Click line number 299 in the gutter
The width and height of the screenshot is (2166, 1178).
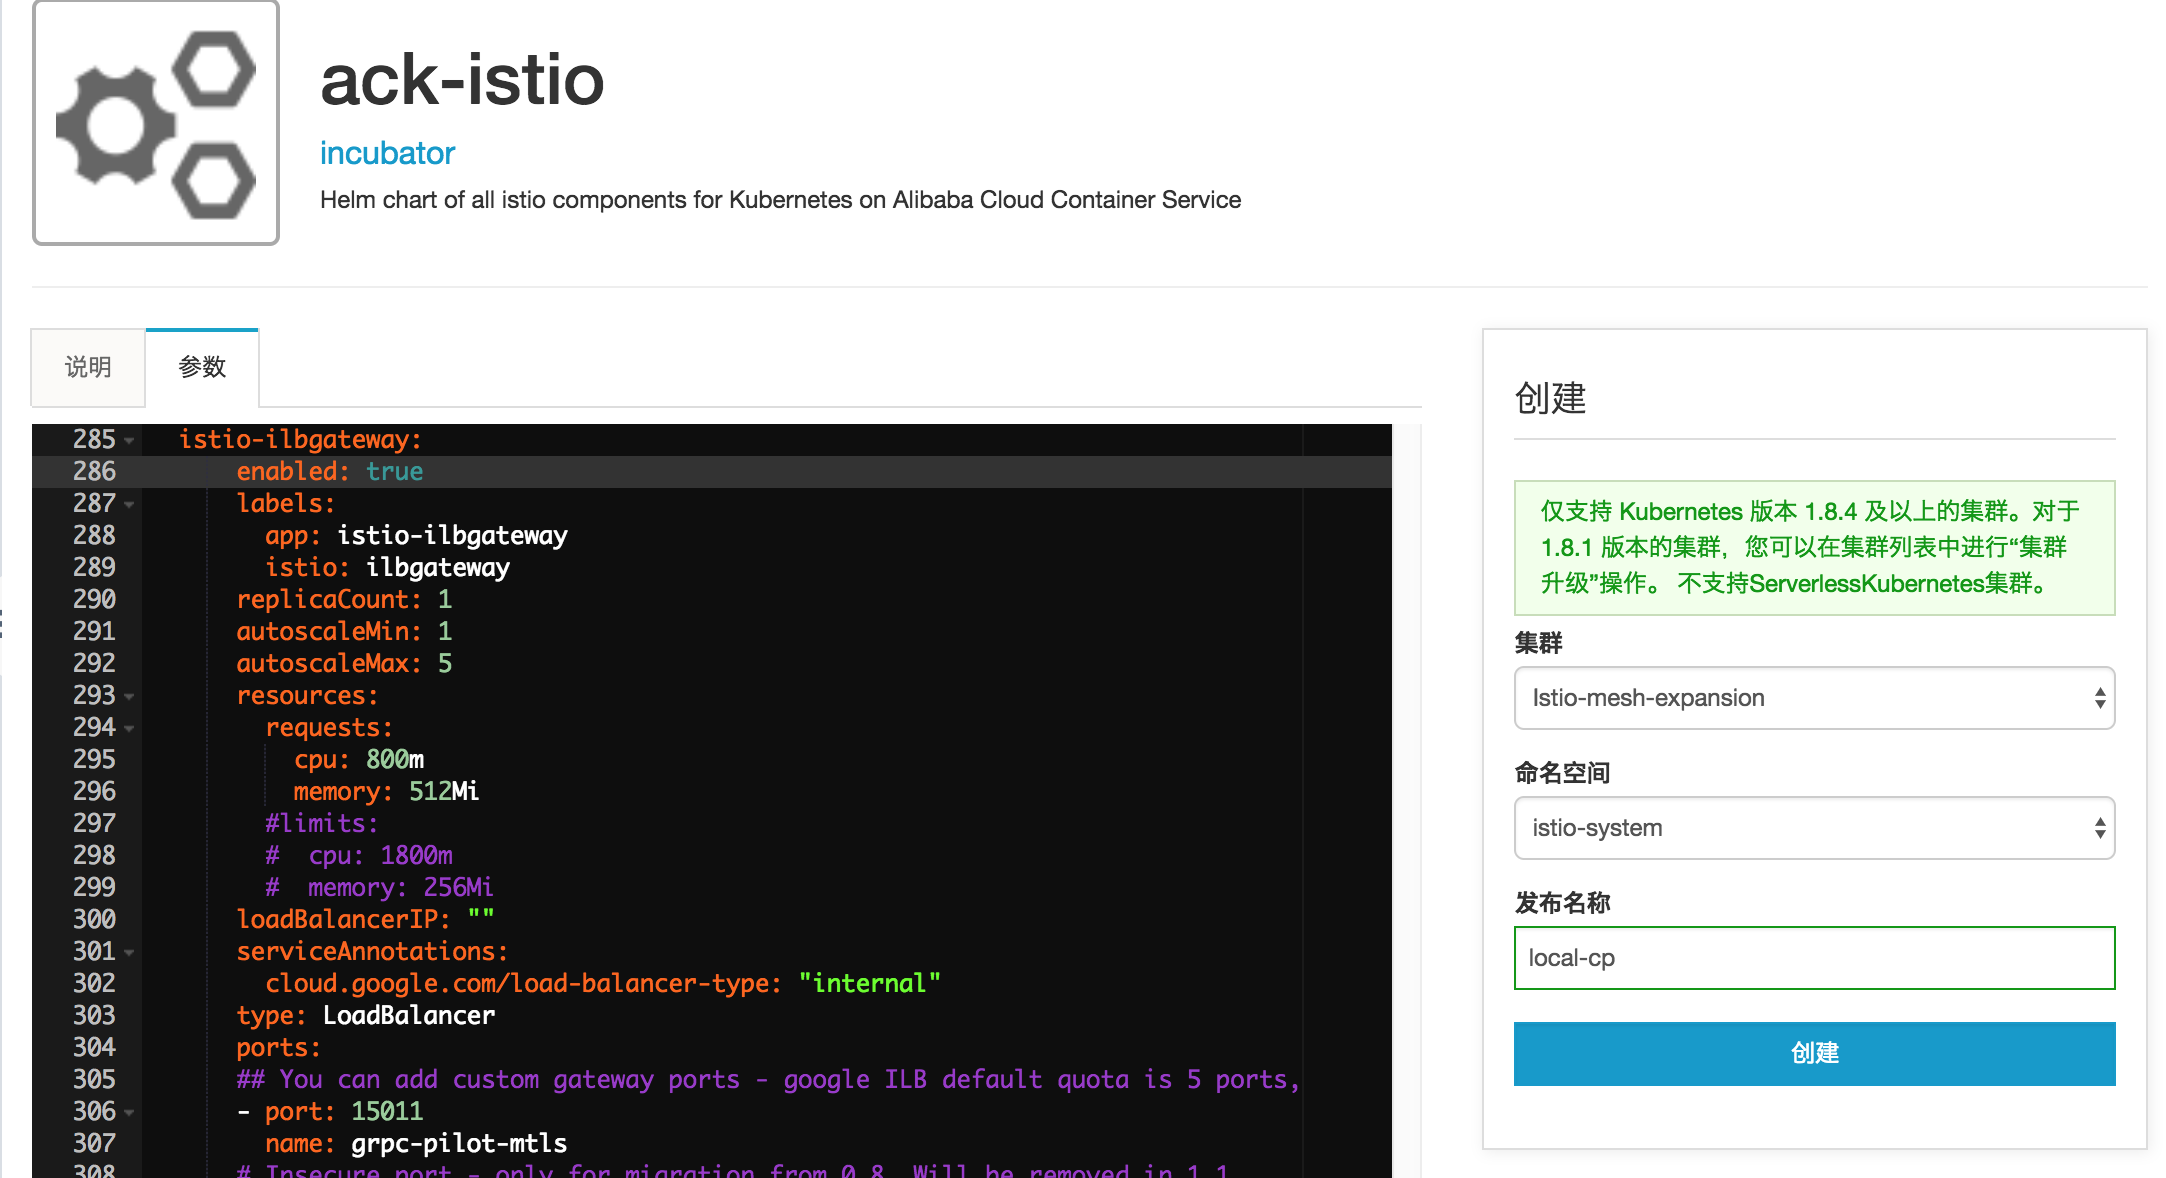pos(94,887)
